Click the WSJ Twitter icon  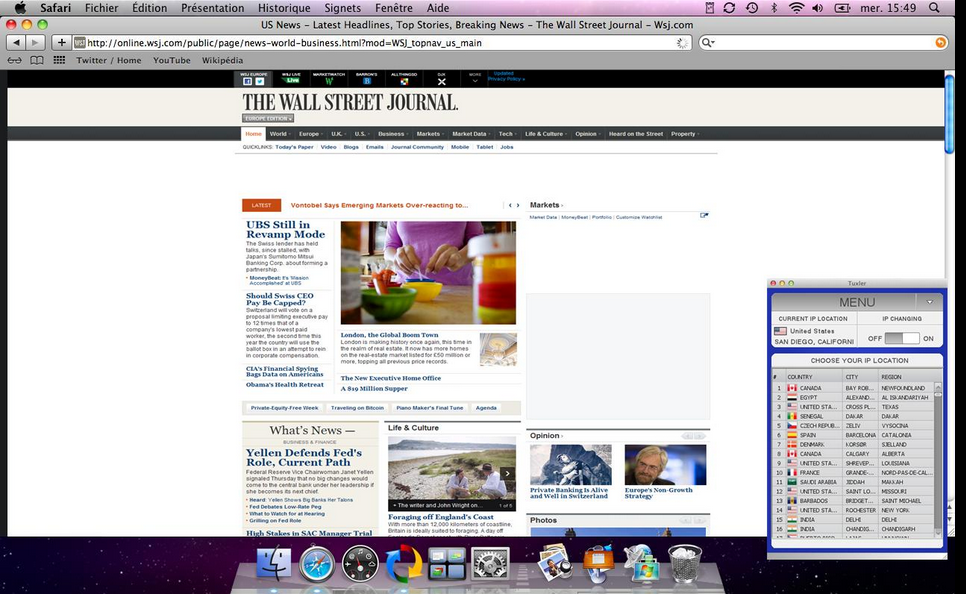(x=259, y=81)
